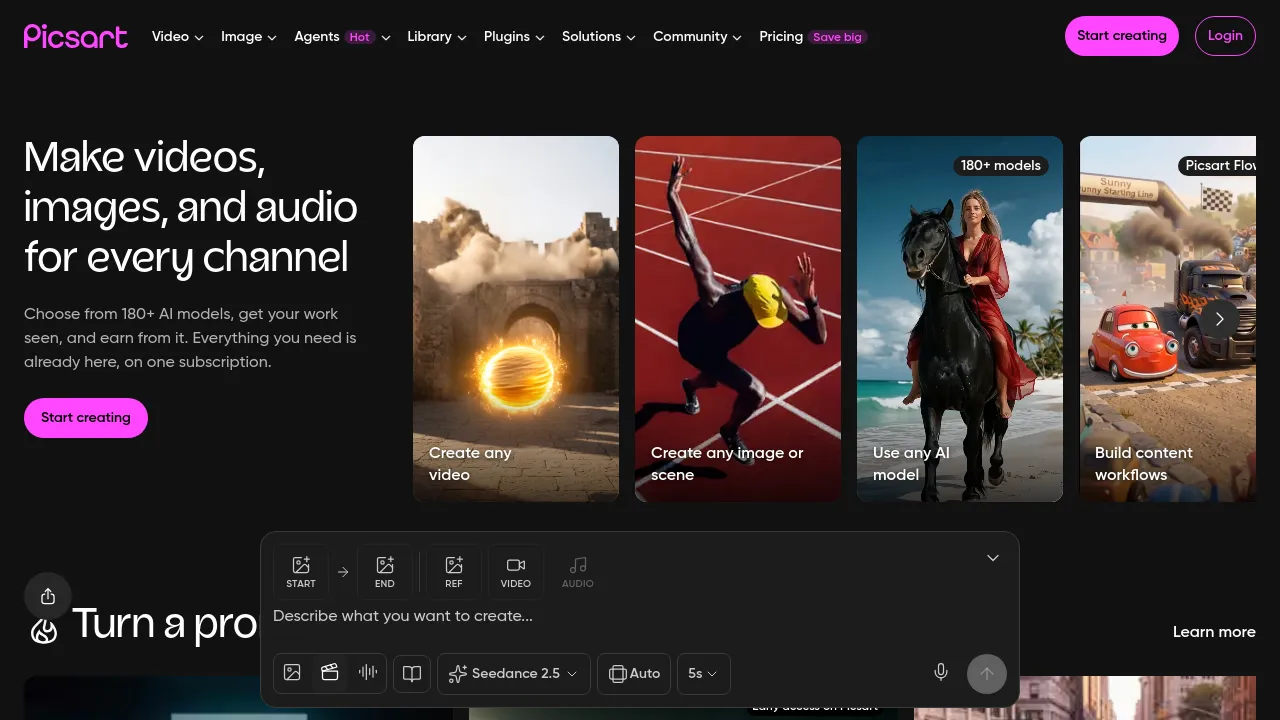
Task: Open the Video menu
Action: [x=178, y=37]
